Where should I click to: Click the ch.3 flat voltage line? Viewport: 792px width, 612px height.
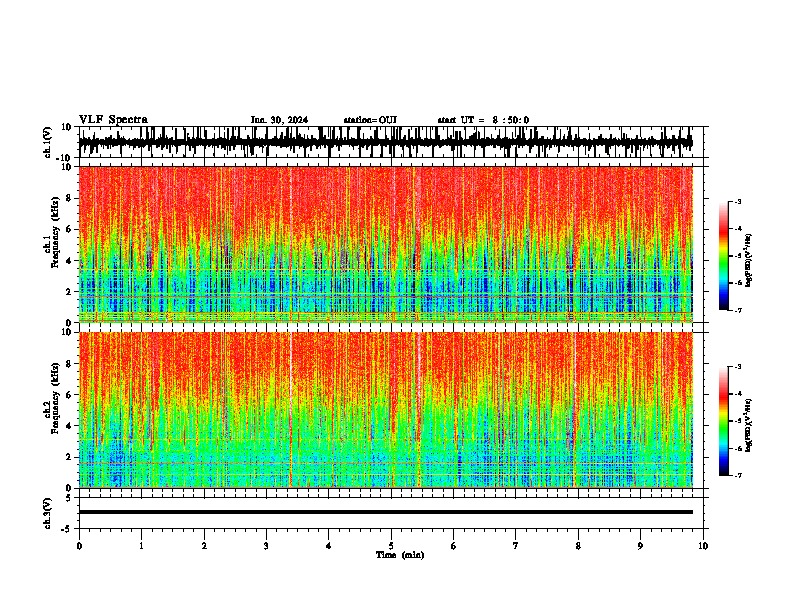(385, 512)
